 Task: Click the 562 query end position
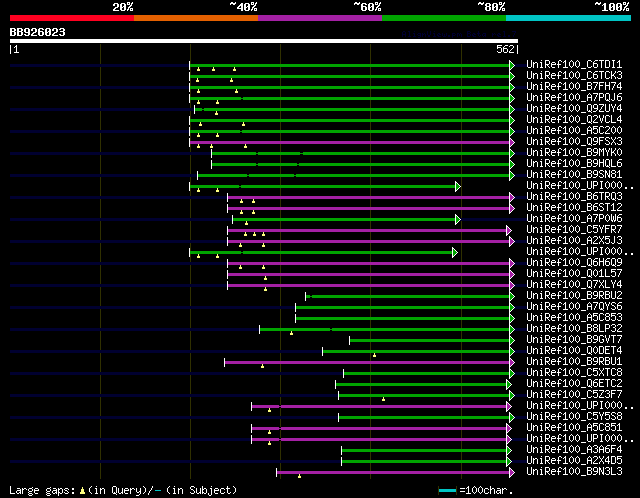coord(505,49)
